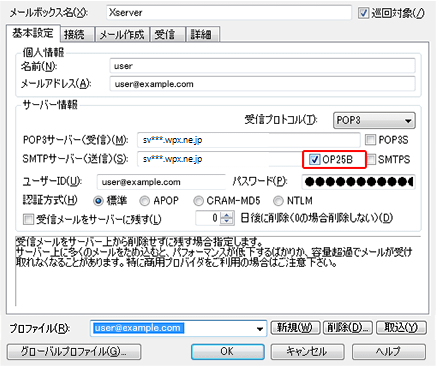Click the 取込 profile button

point(401,328)
